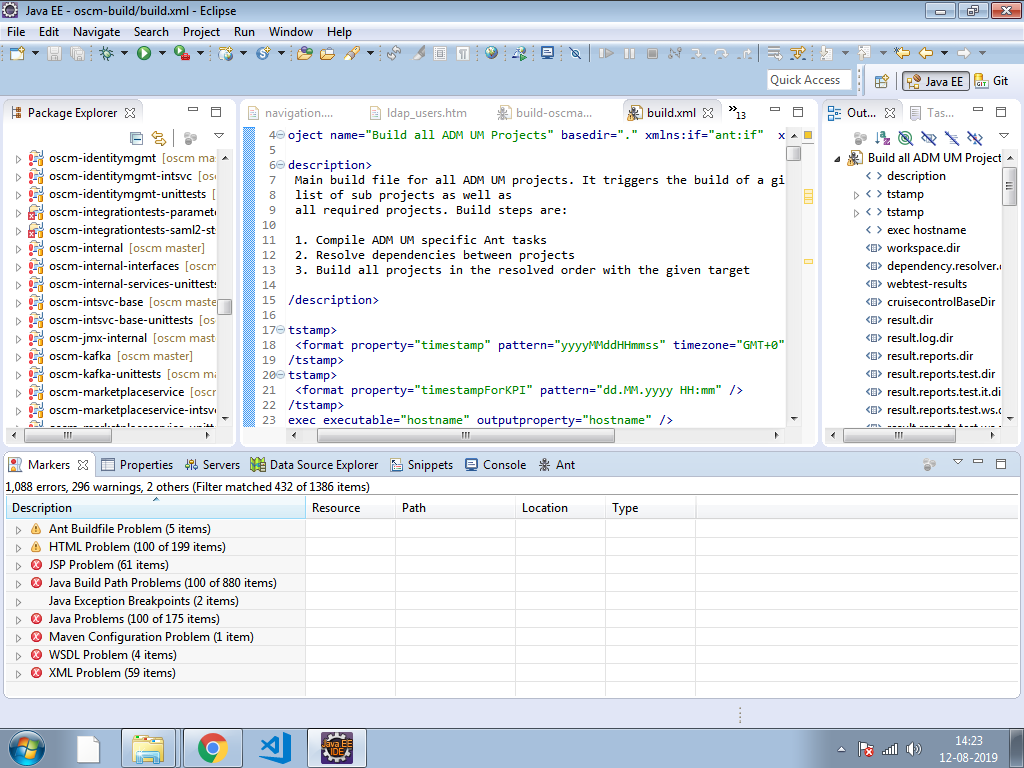Select exec hostname in Outline
The image size is (1024, 768).
(x=925, y=230)
